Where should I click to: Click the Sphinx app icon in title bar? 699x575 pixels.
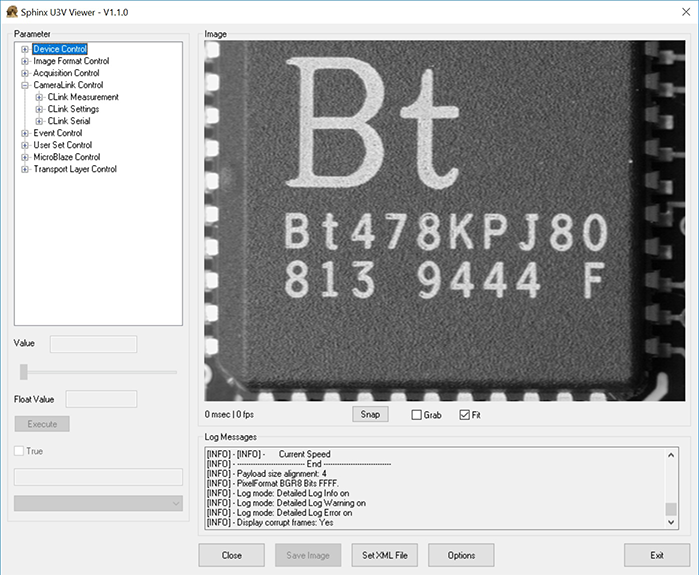pos(13,9)
